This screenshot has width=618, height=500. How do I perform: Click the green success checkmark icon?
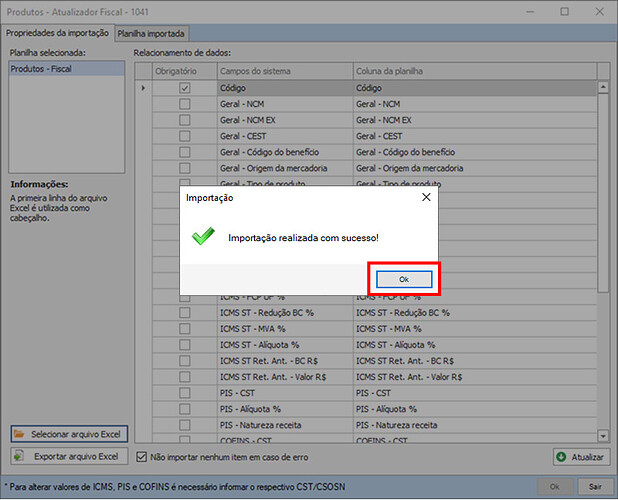(204, 237)
